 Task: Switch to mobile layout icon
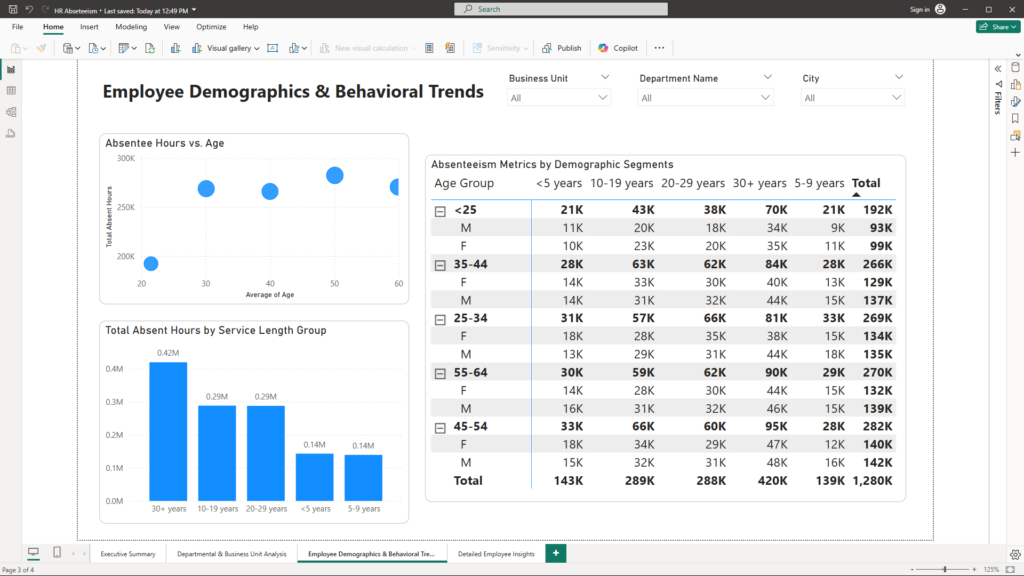point(57,553)
